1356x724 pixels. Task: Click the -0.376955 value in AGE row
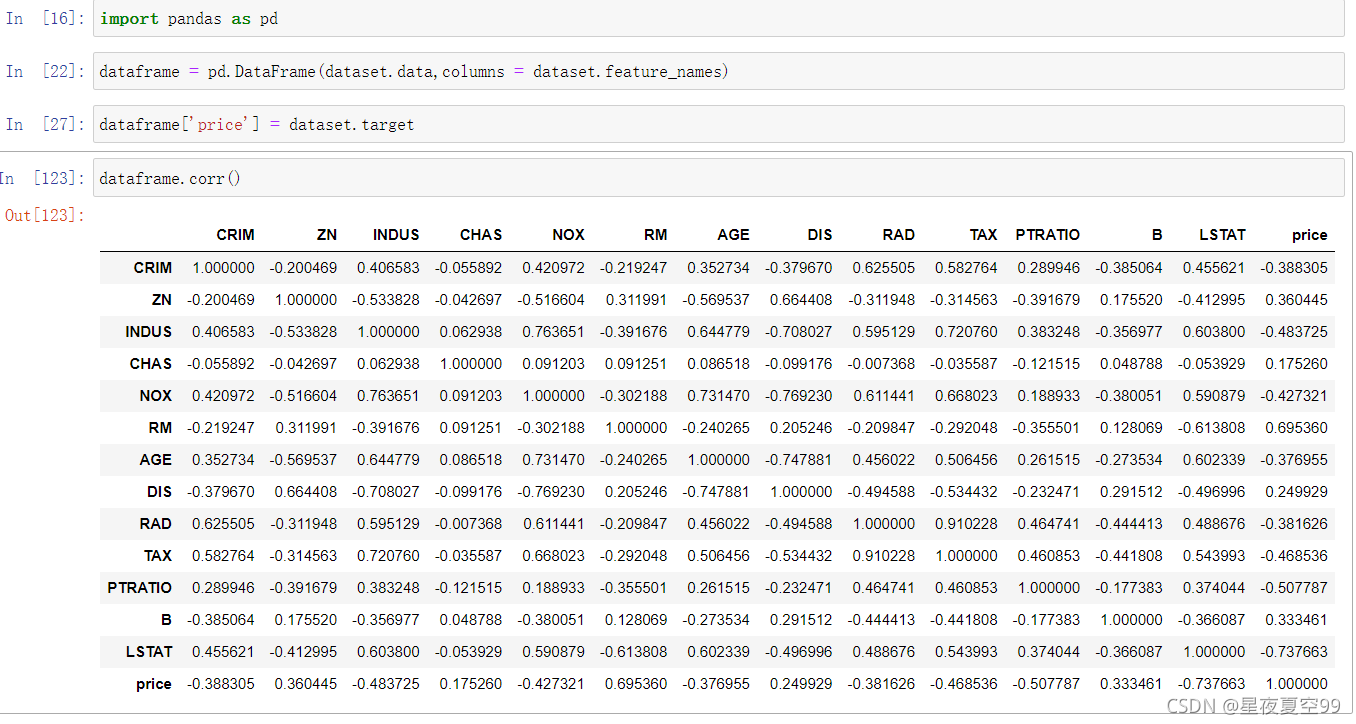coord(1294,460)
